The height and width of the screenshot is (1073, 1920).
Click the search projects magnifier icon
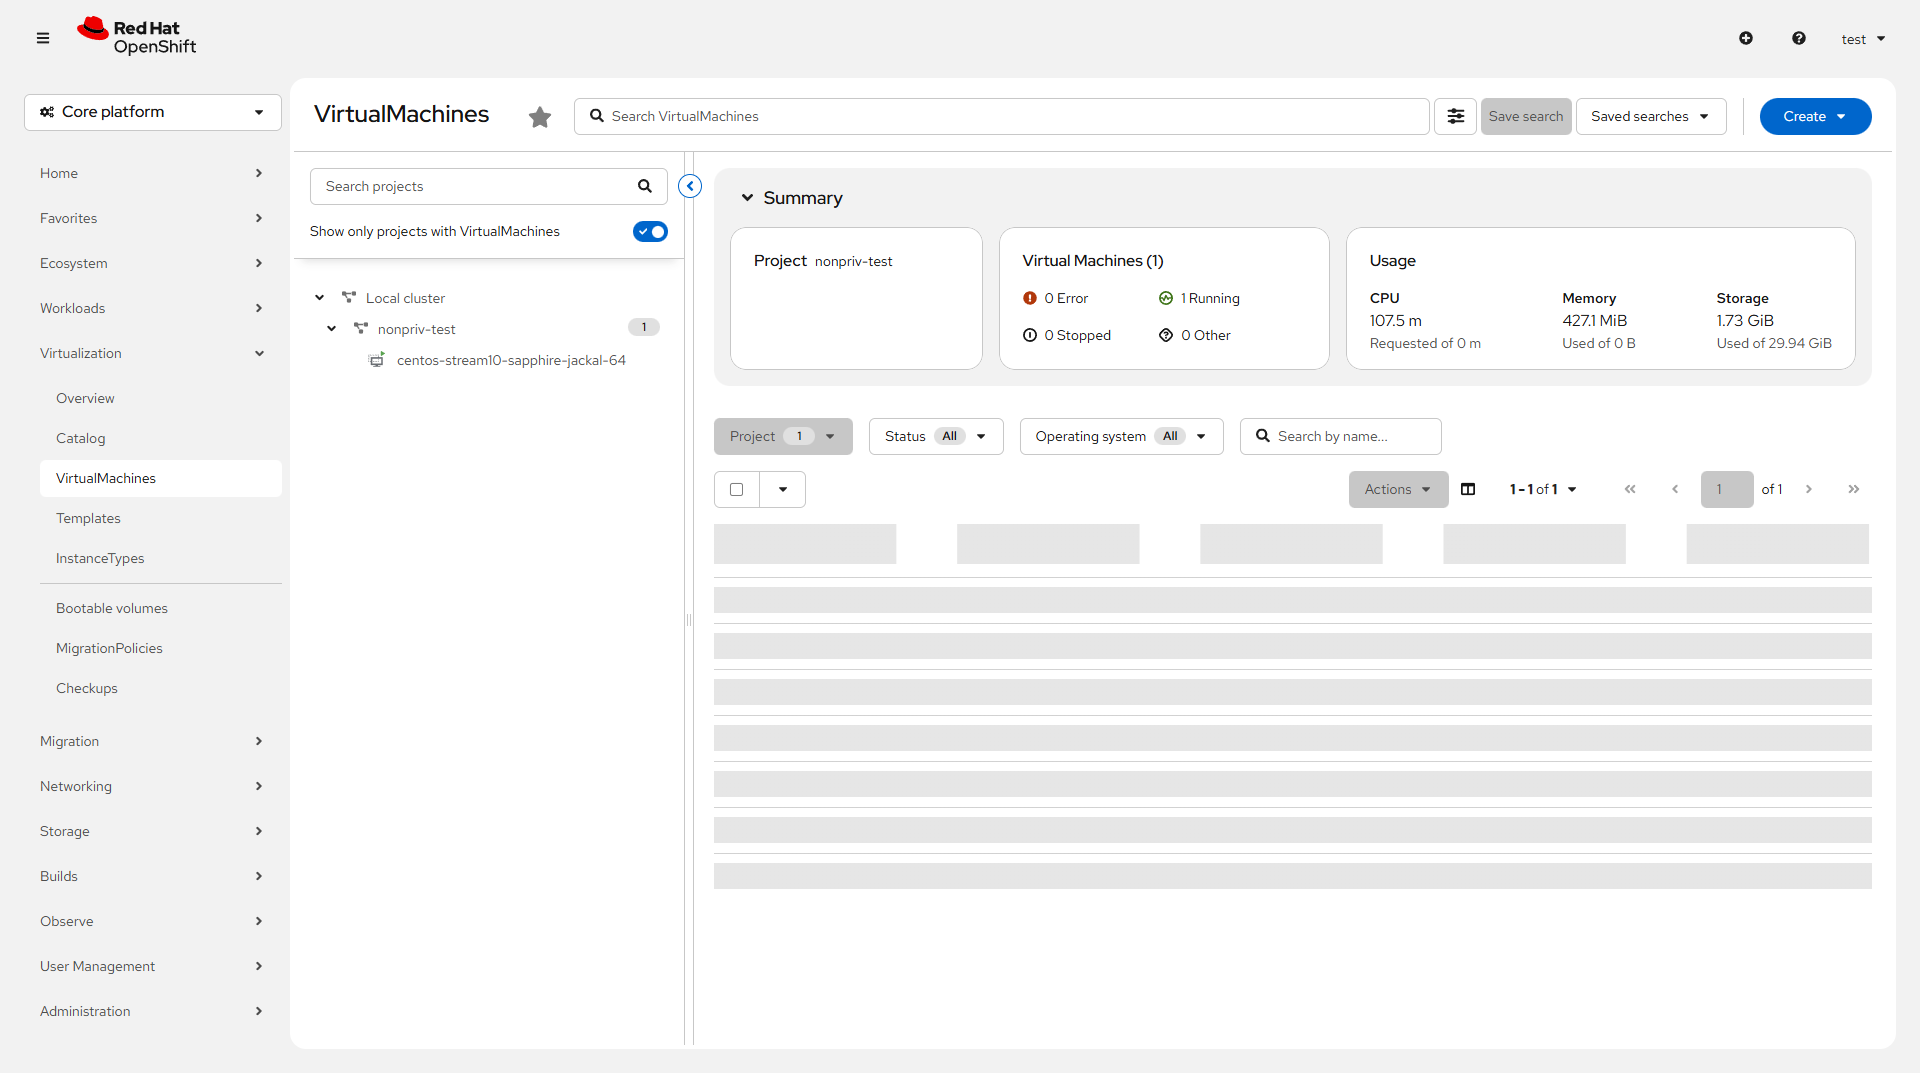click(645, 186)
